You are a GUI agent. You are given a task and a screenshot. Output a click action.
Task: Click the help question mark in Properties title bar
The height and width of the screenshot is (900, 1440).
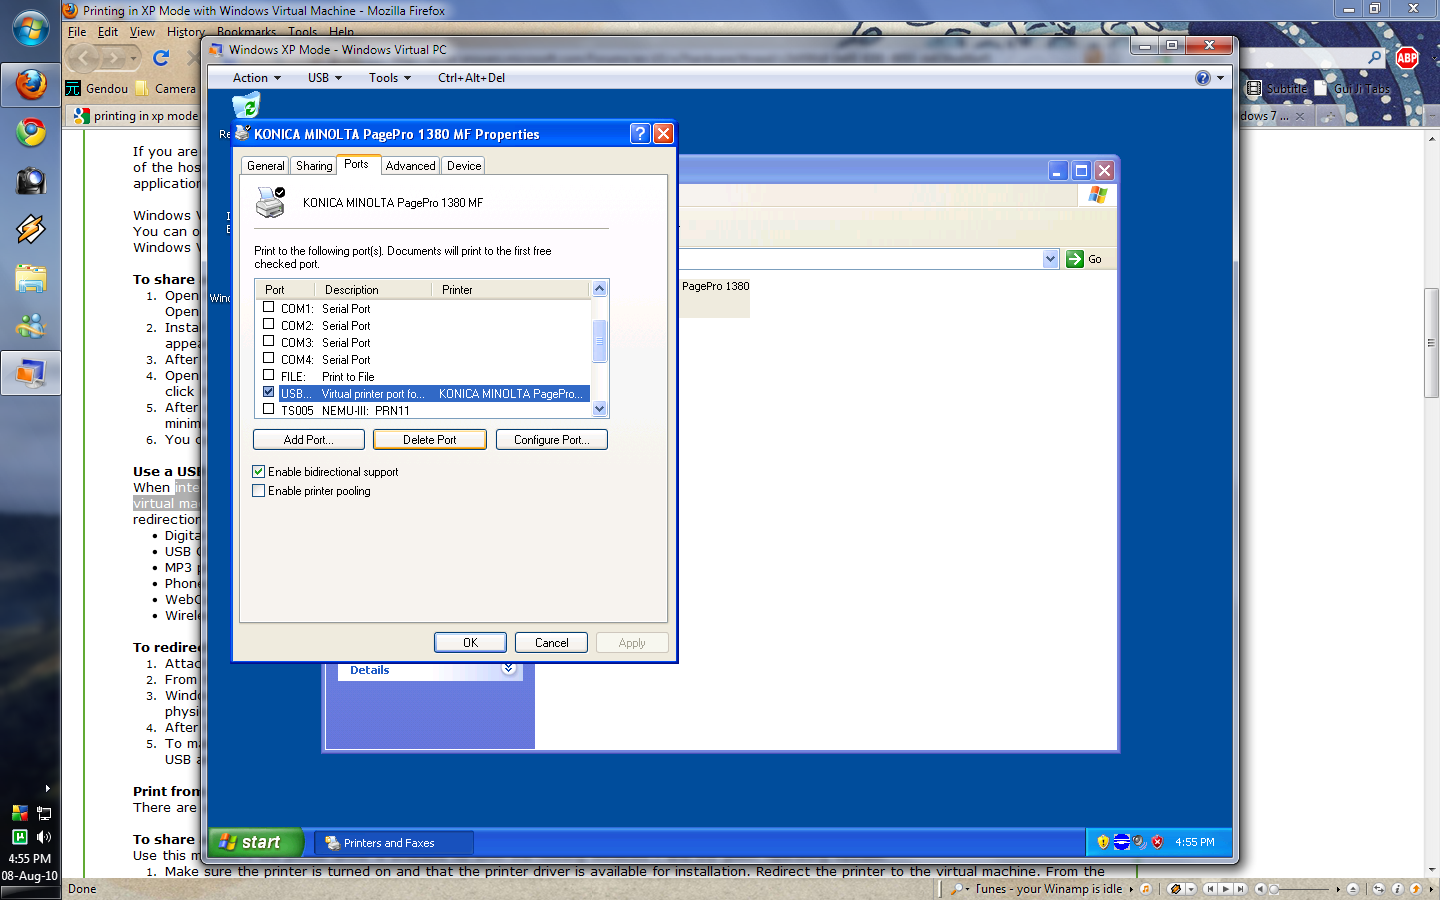[x=640, y=134]
